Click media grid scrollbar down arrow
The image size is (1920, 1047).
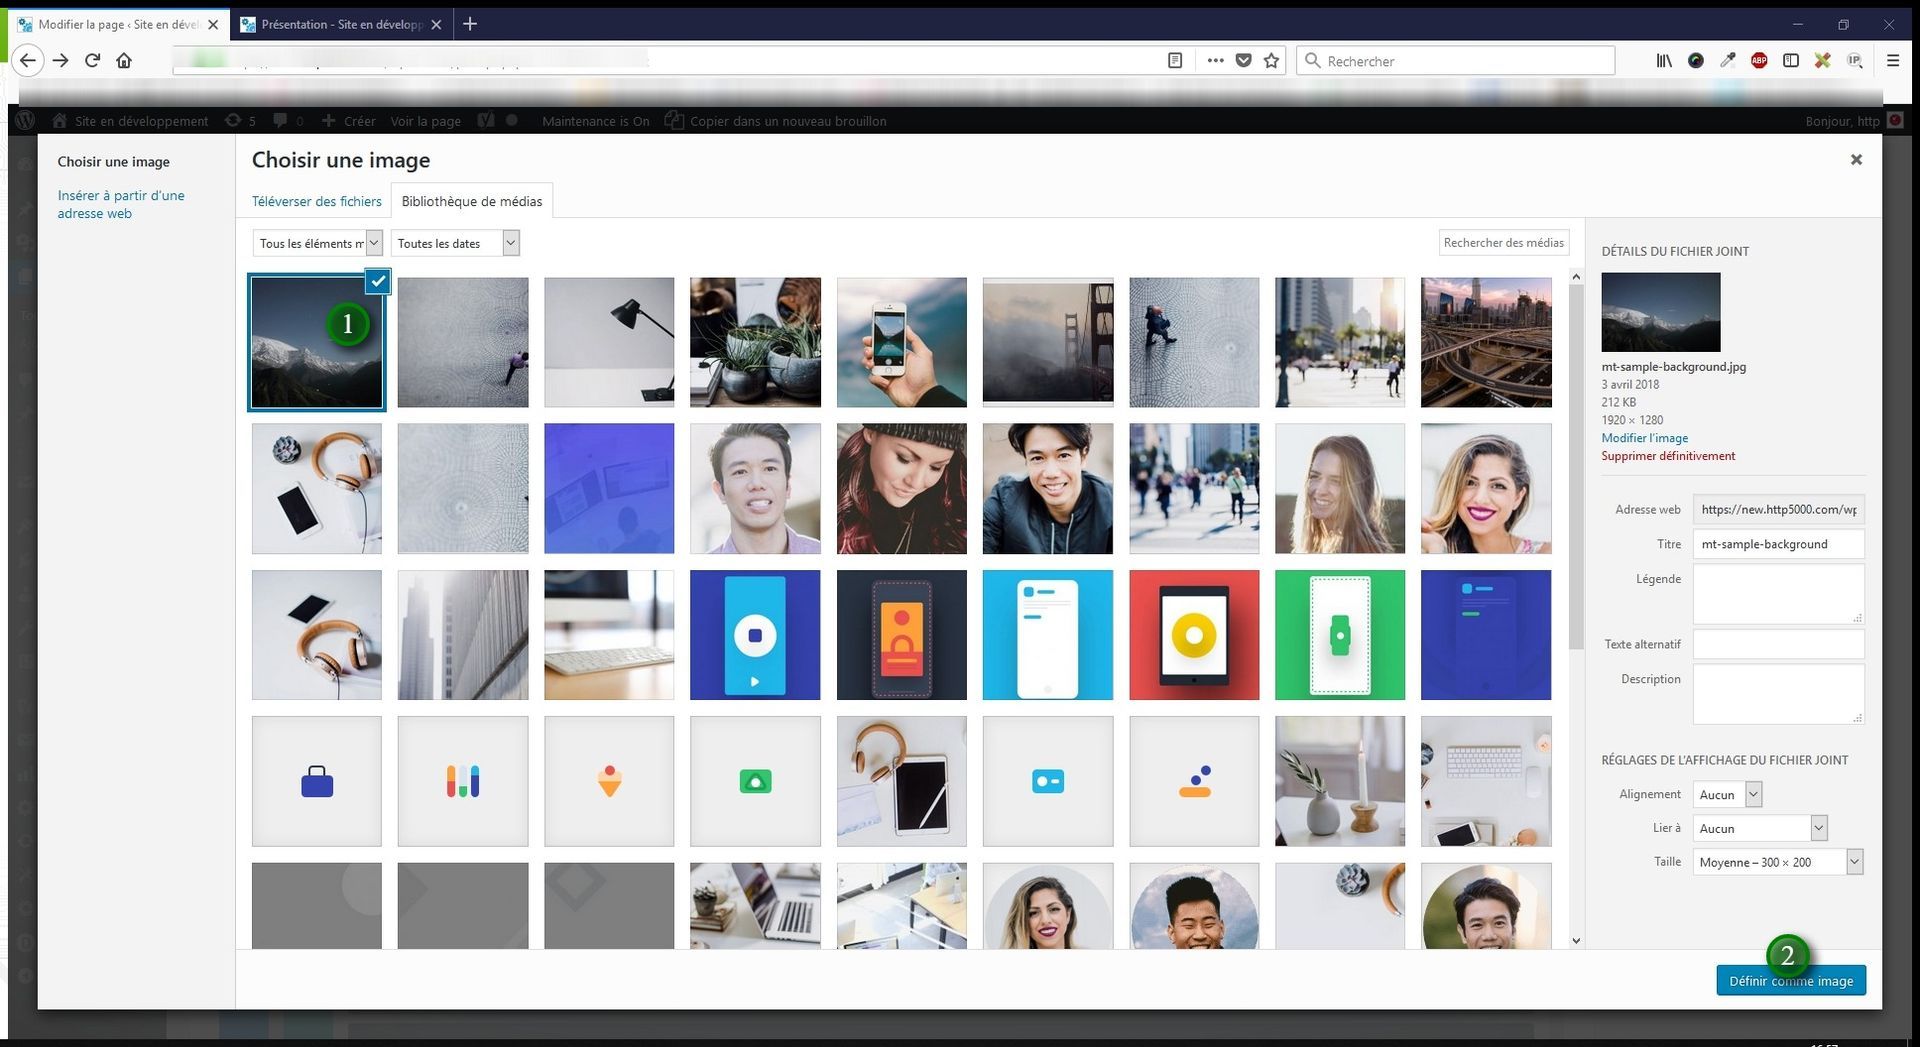pos(1576,941)
